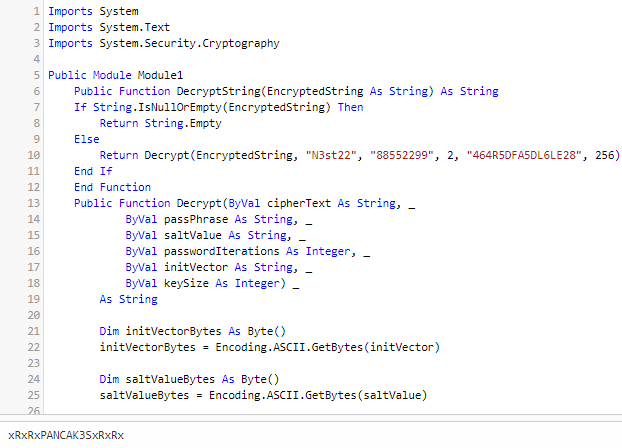Click the keySize parameter on line 18

(186, 283)
